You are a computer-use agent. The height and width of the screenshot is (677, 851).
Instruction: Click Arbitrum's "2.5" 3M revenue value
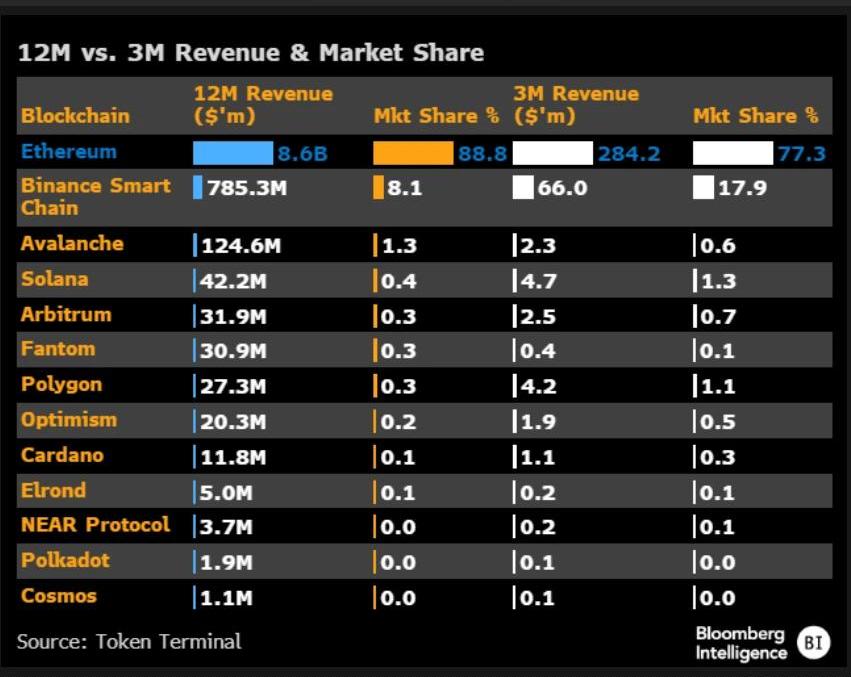point(538,317)
